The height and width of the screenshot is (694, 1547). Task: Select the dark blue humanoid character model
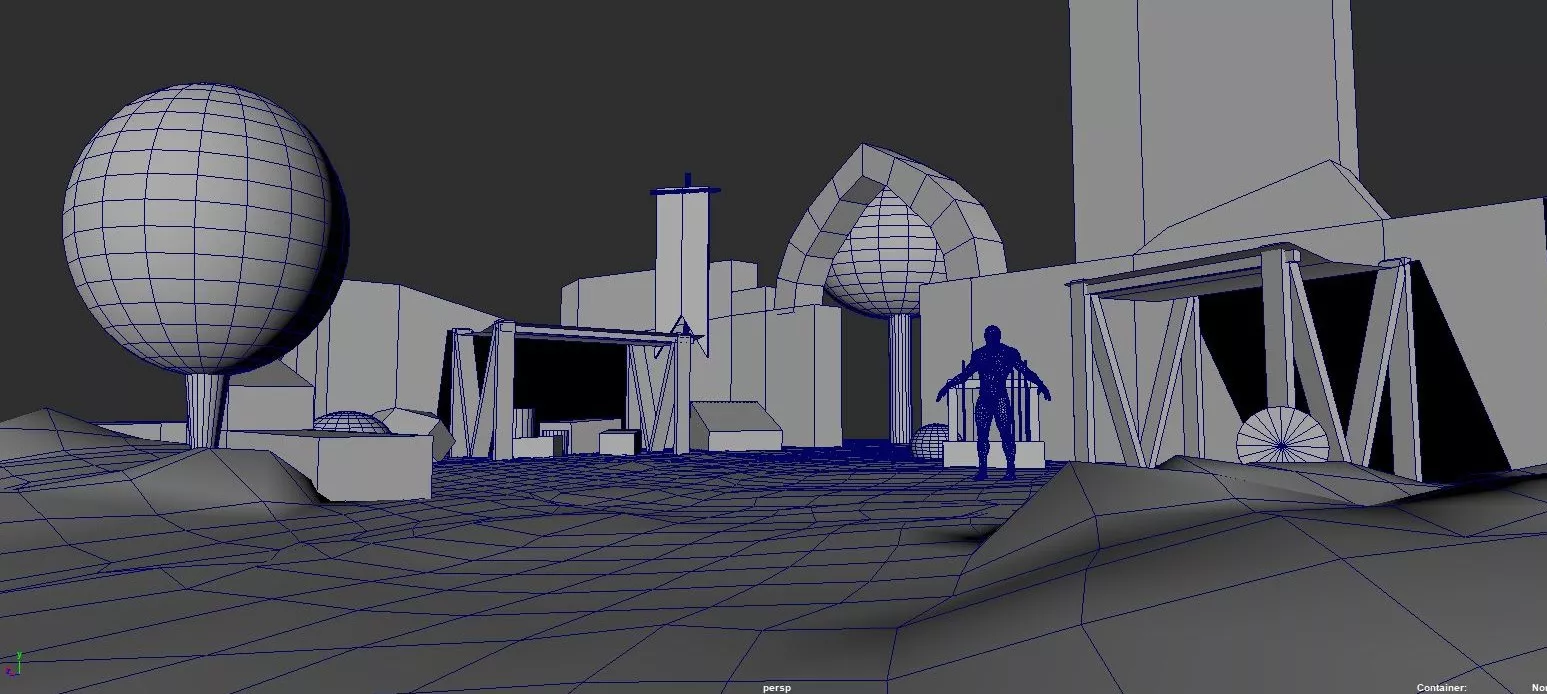[993, 398]
